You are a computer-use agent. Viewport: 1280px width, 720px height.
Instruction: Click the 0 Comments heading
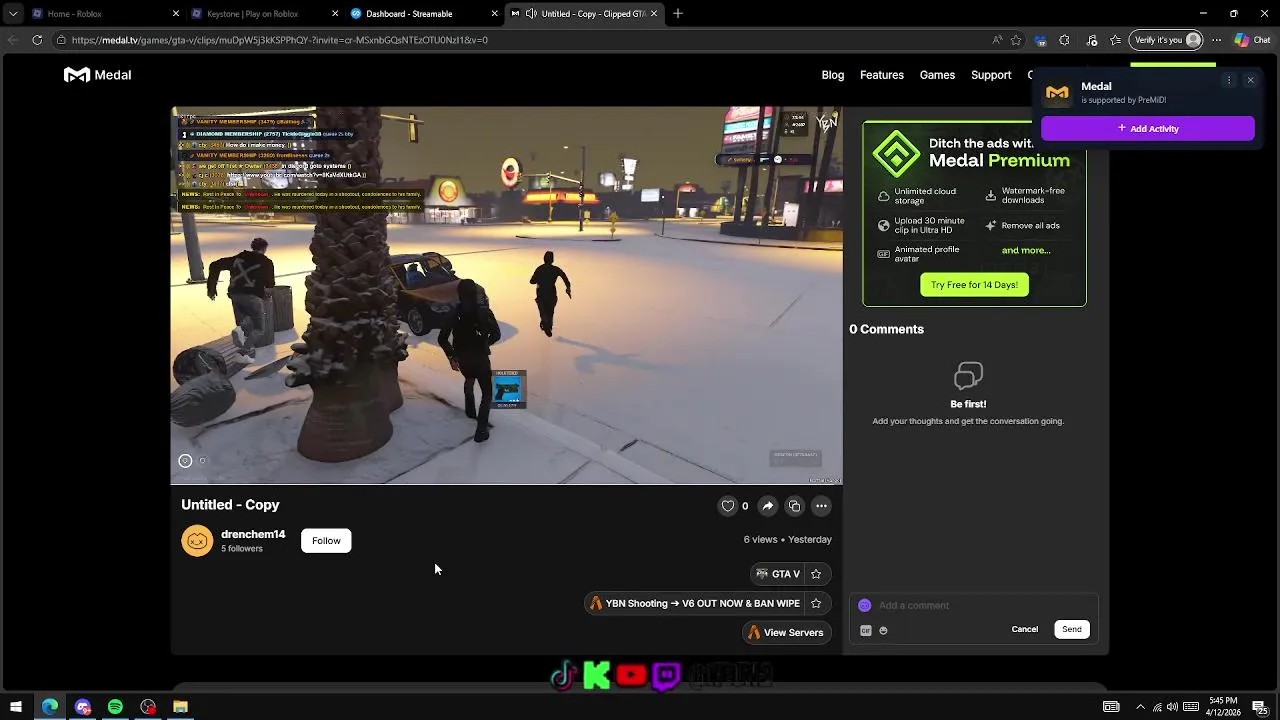pos(886,329)
